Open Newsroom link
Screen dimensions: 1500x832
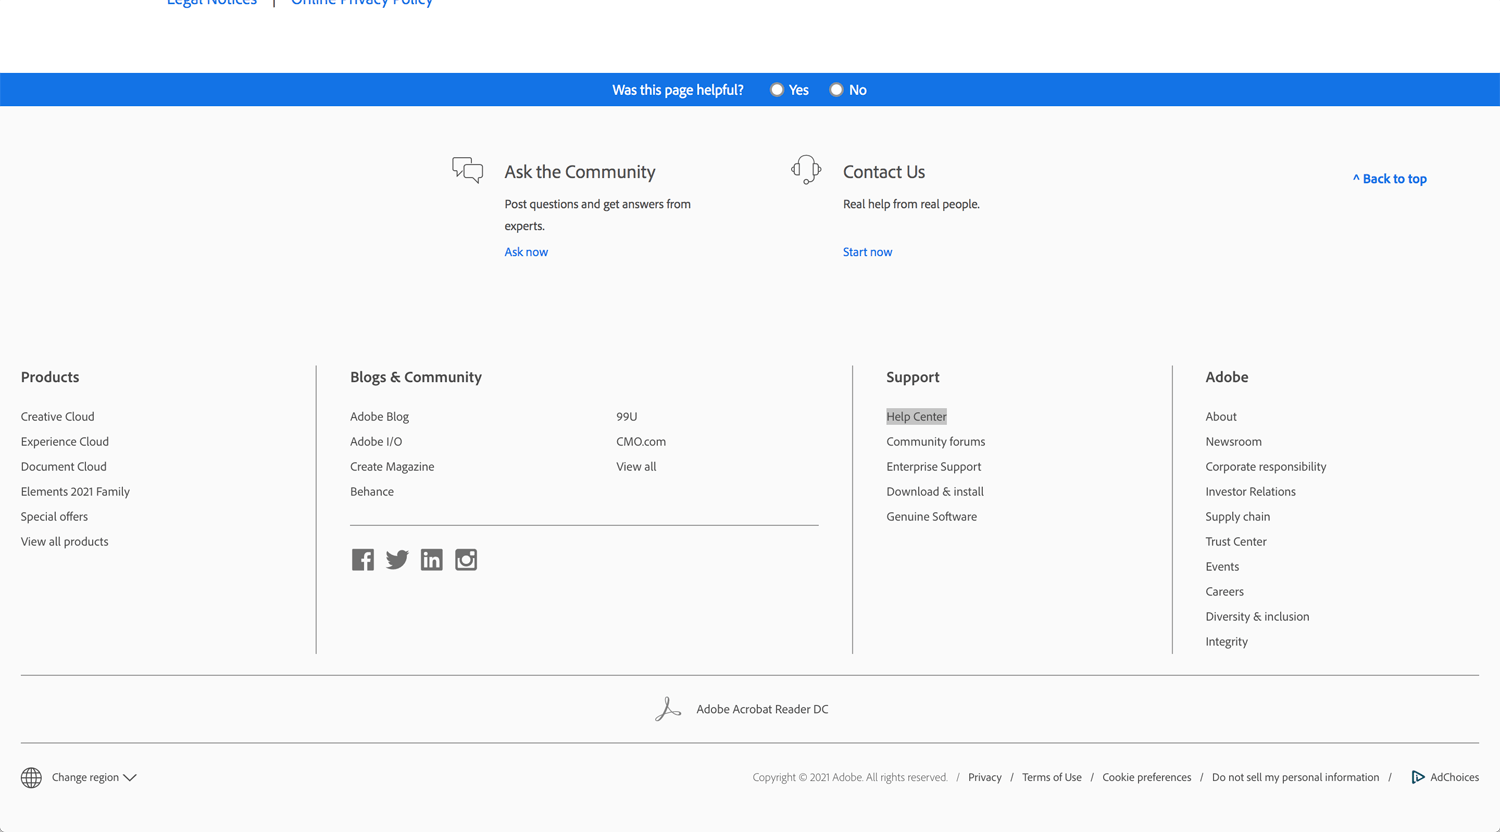point(1234,442)
